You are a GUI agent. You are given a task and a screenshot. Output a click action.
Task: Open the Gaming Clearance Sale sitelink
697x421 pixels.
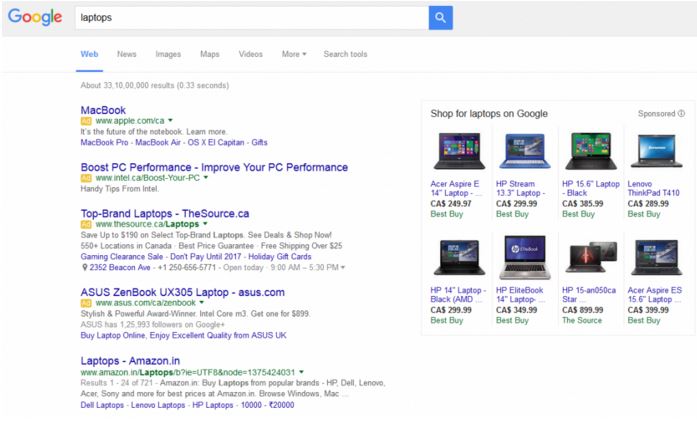122,257
